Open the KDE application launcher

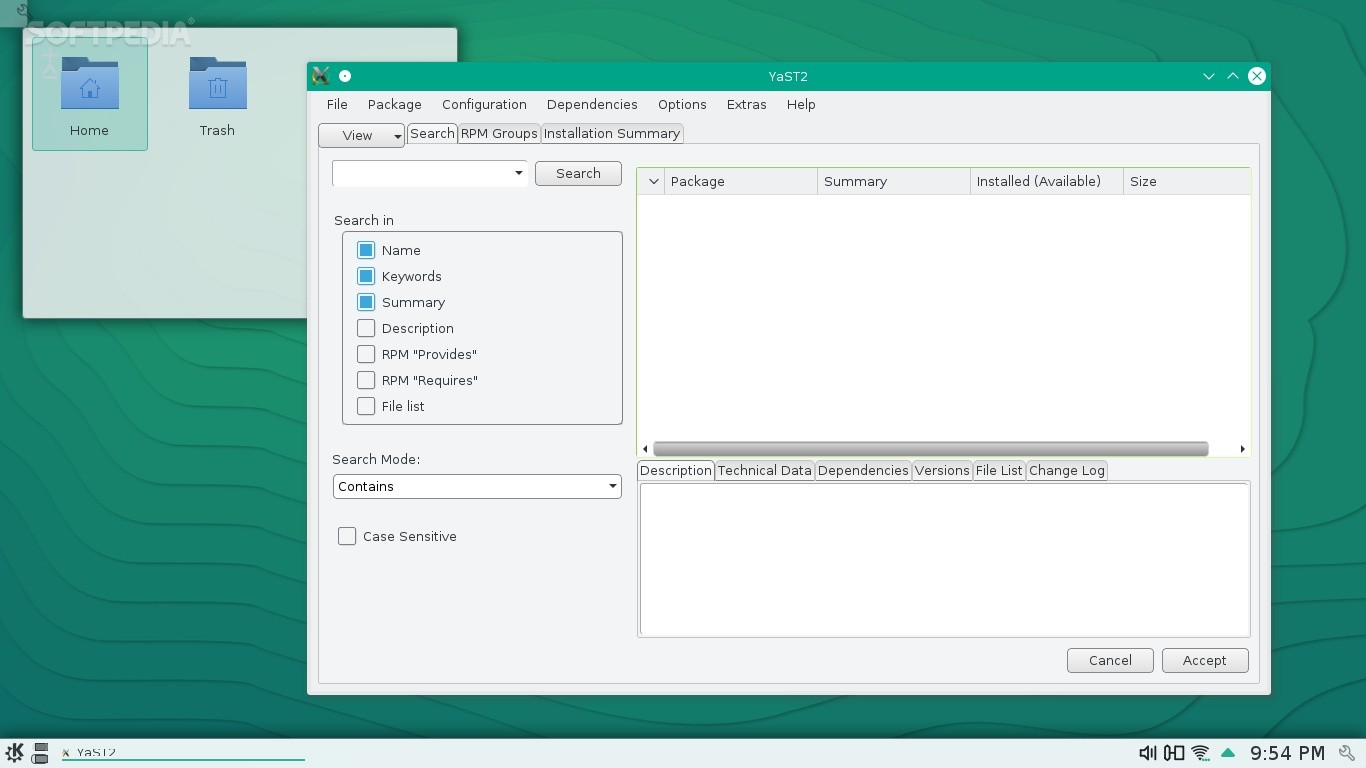tap(14, 753)
